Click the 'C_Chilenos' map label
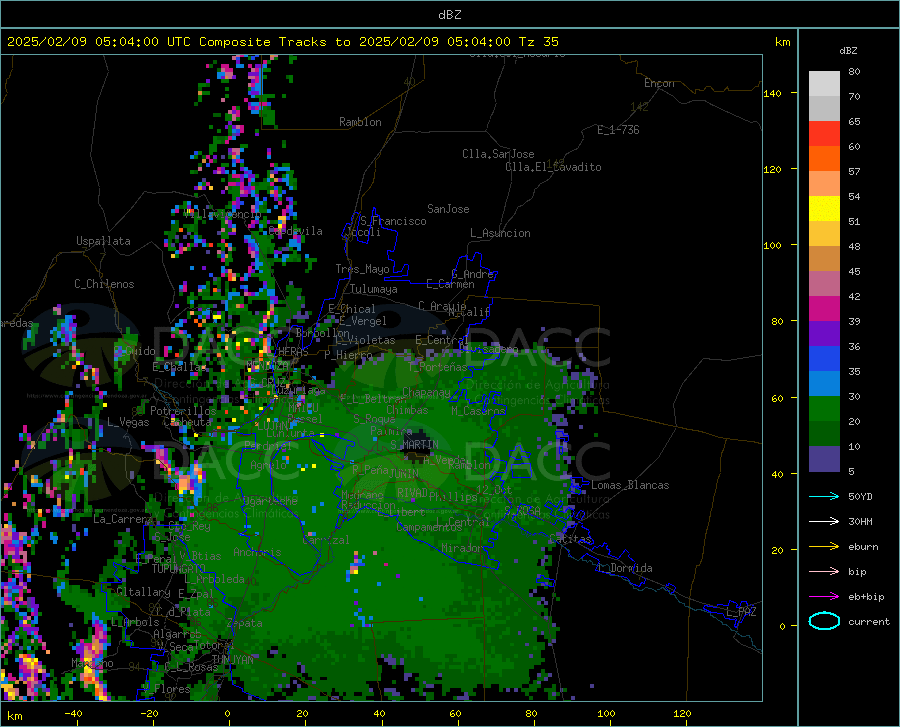The image size is (900, 727). 104,284
